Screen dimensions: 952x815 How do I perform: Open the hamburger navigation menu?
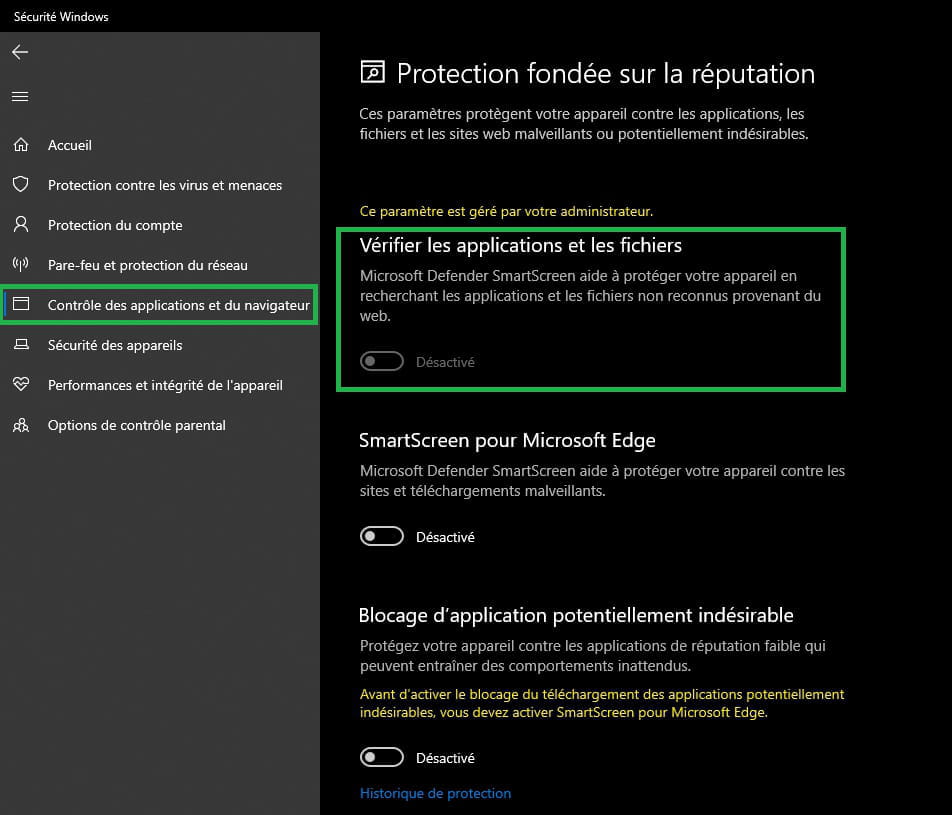click(20, 97)
